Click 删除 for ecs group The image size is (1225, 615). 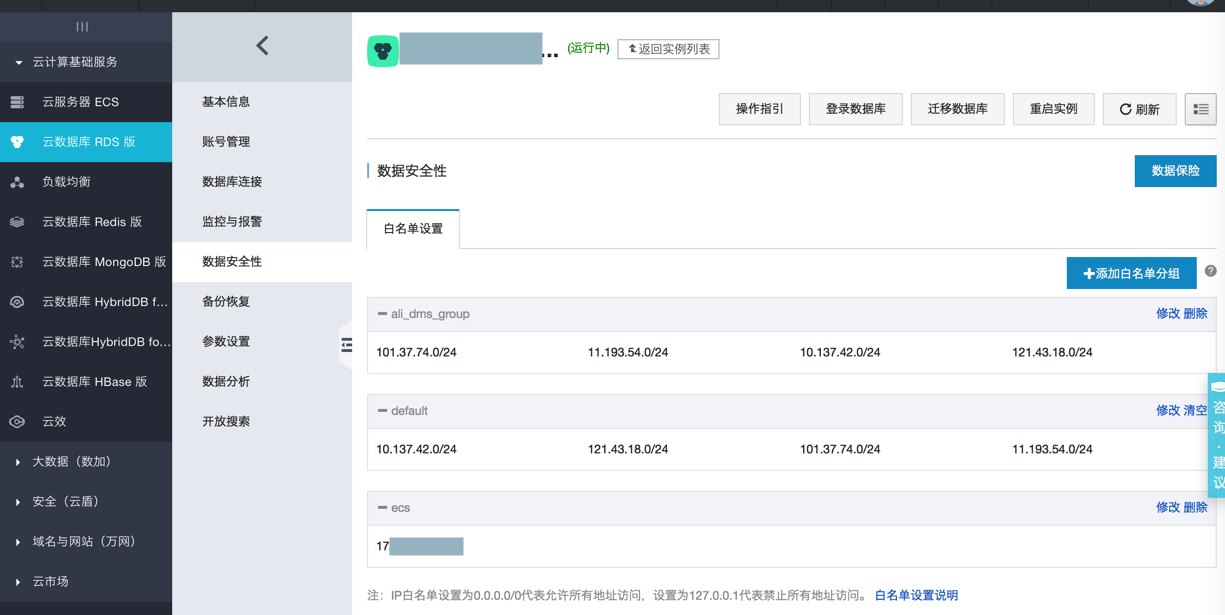(1195, 508)
